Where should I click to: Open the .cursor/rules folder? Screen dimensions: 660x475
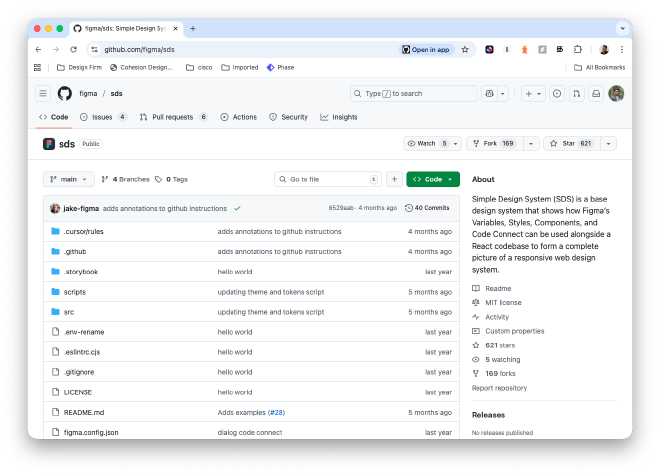pyautogui.click(x=84, y=232)
